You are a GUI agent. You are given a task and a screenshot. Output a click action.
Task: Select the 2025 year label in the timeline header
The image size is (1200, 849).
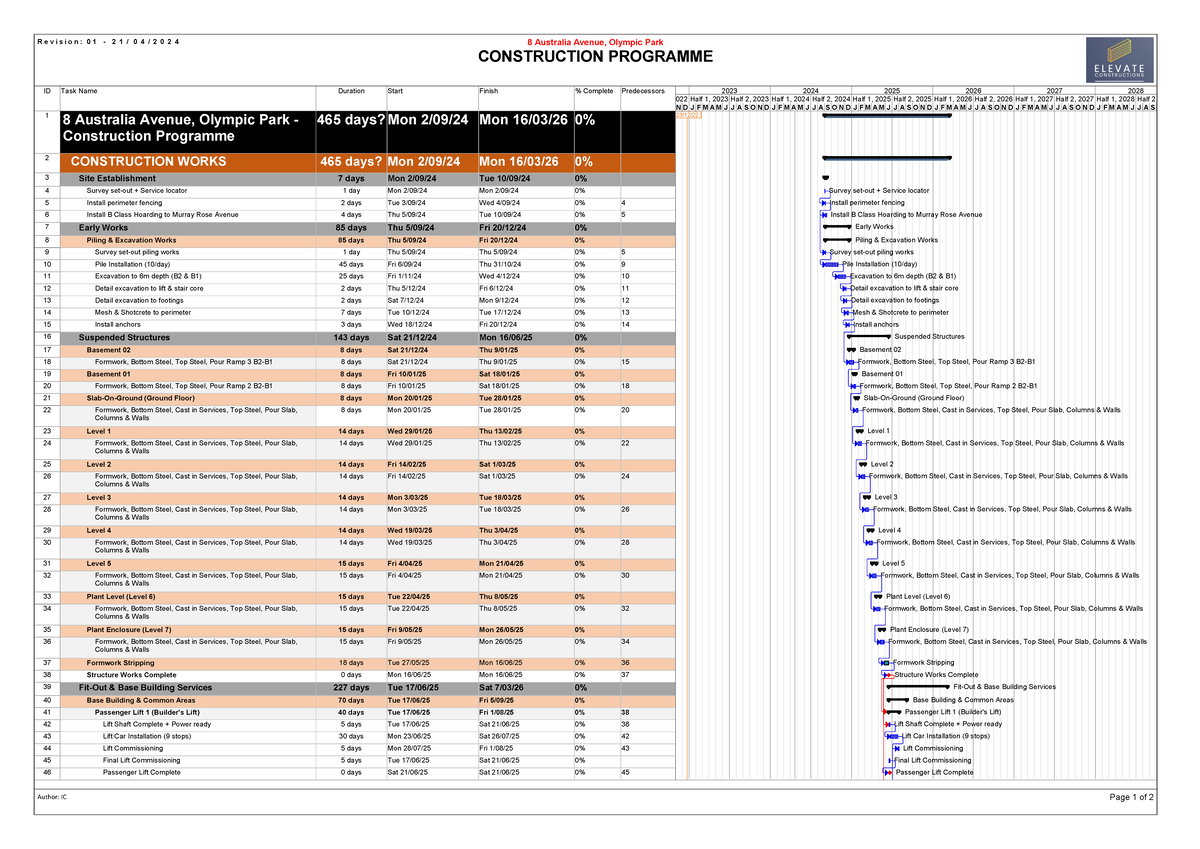(x=892, y=90)
